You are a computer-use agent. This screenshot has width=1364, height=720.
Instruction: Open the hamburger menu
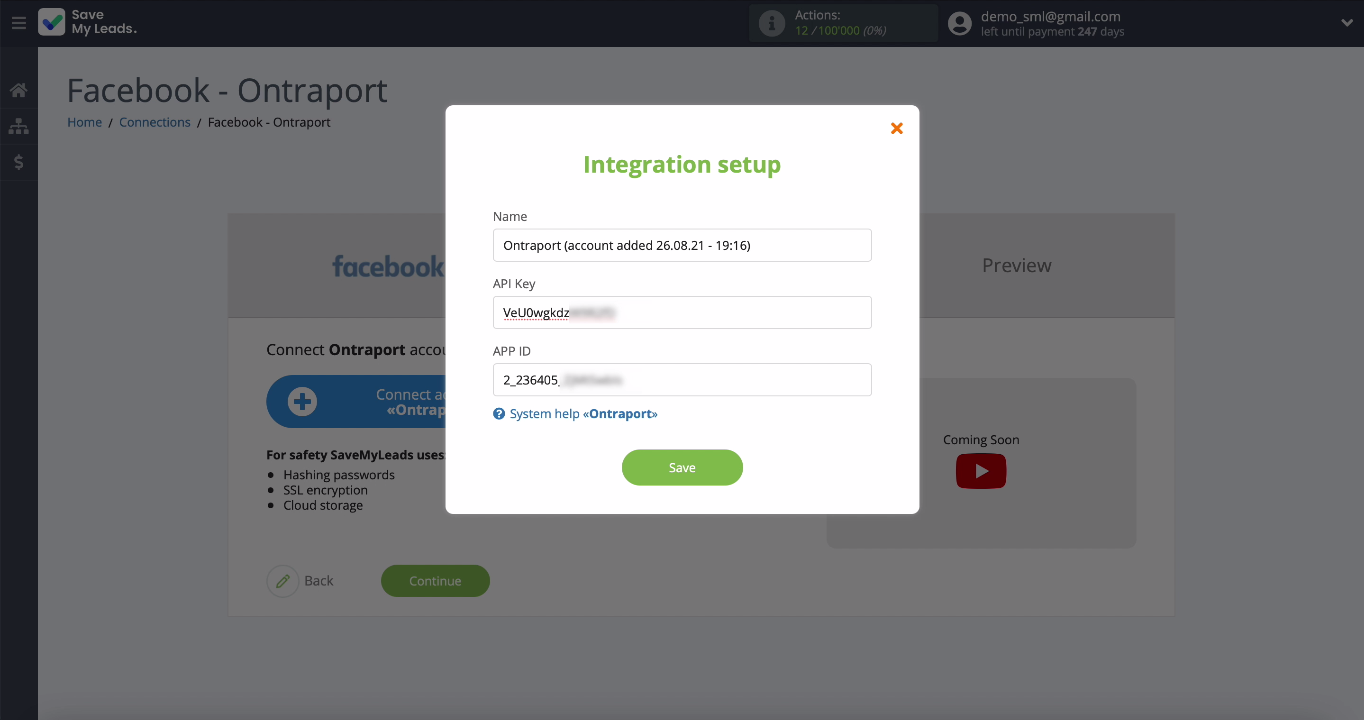18,22
